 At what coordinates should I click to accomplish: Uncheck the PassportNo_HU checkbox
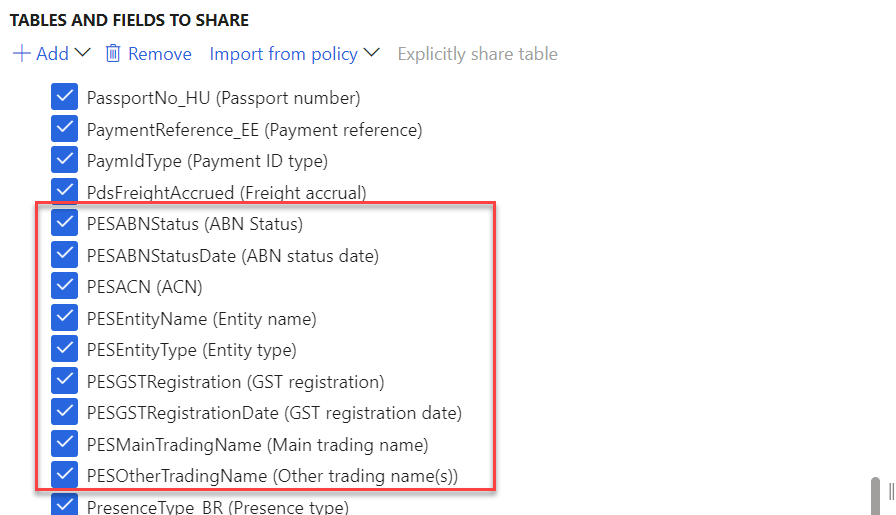[65, 97]
